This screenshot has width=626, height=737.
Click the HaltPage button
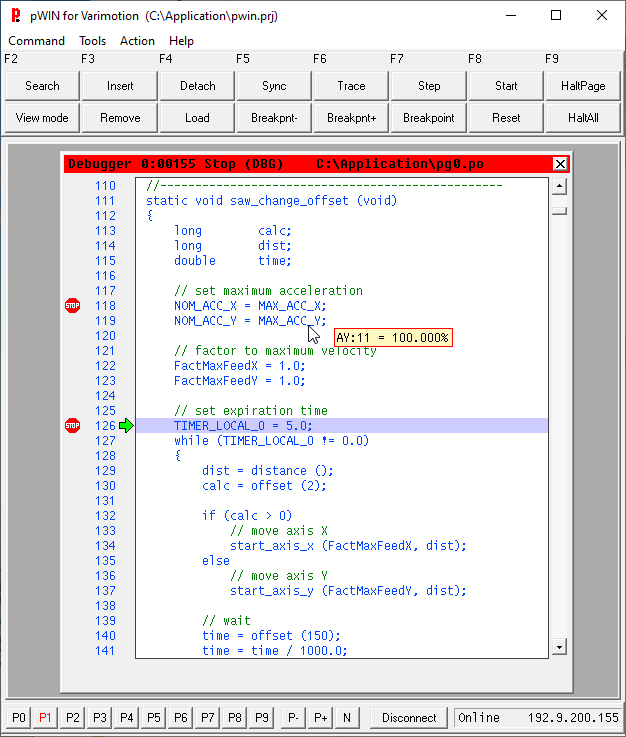click(583, 86)
